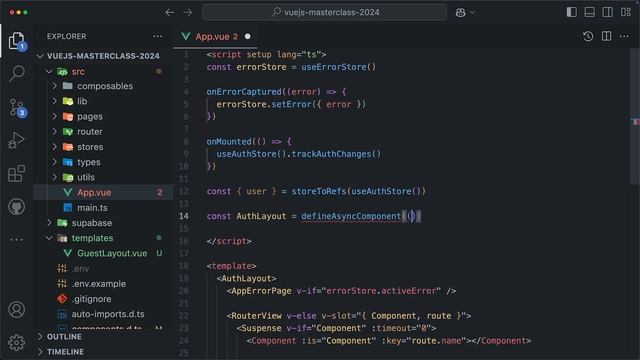
Task: Click defineAsyncComponent on line 14
Action: pos(351,216)
